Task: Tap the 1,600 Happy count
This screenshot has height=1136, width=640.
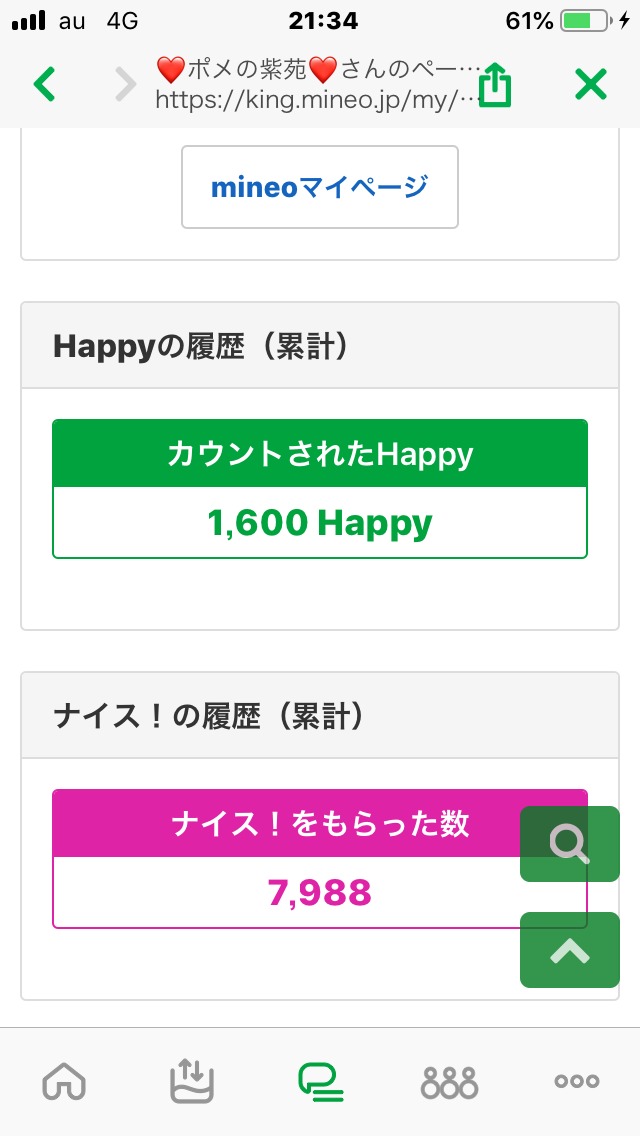Action: pyautogui.click(x=320, y=522)
